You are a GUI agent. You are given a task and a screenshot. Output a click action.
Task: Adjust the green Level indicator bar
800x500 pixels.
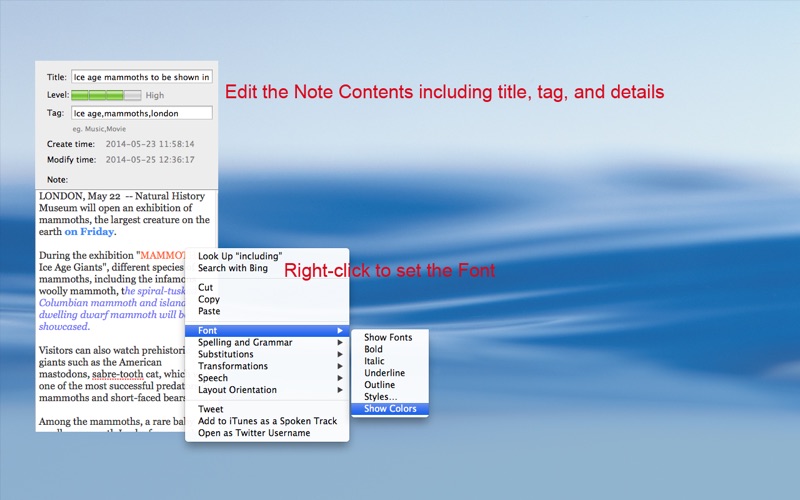(x=106, y=95)
